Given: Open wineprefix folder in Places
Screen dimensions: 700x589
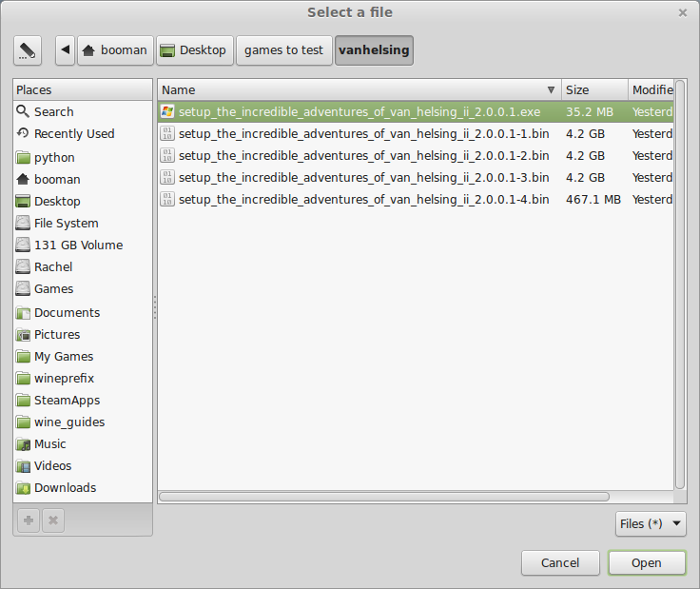Looking at the screenshot, I should (x=82, y=378).
